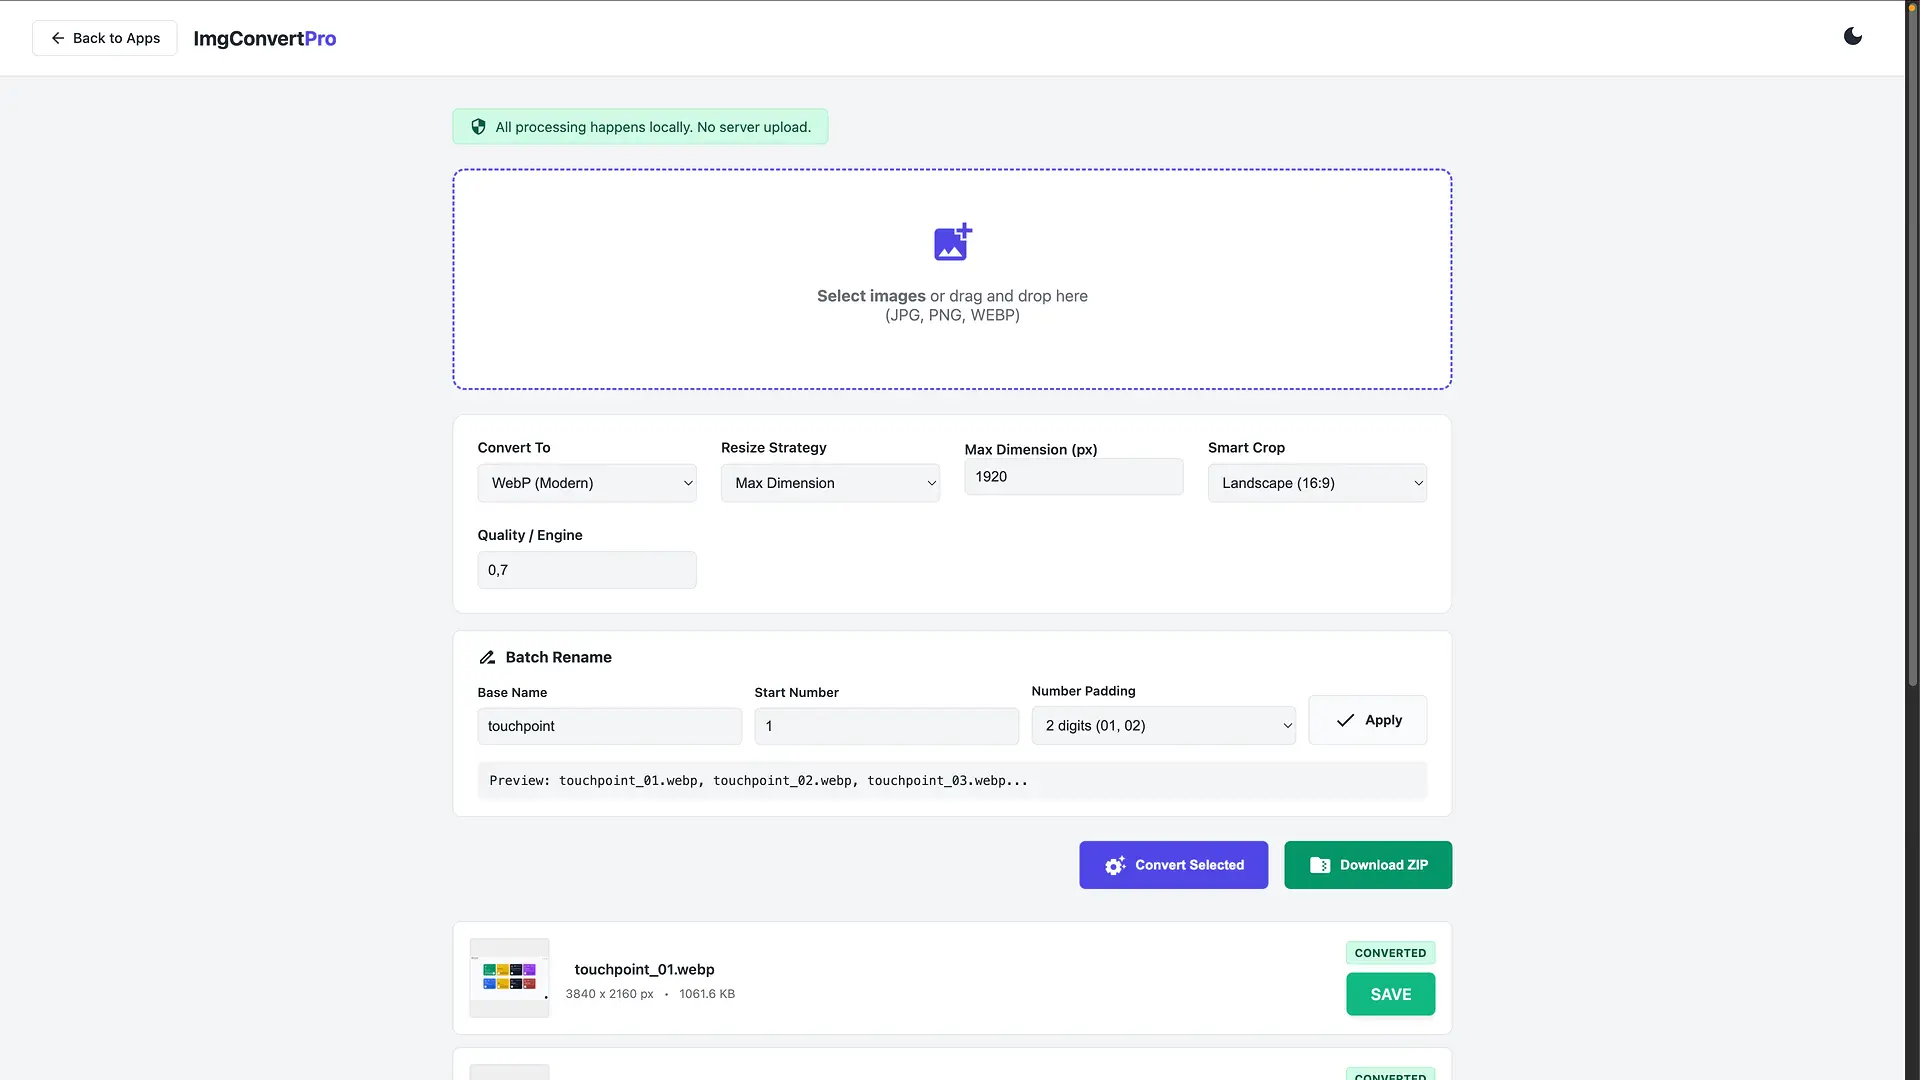
Task: Save the touchpoint_01.webp file
Action: (x=1389, y=994)
